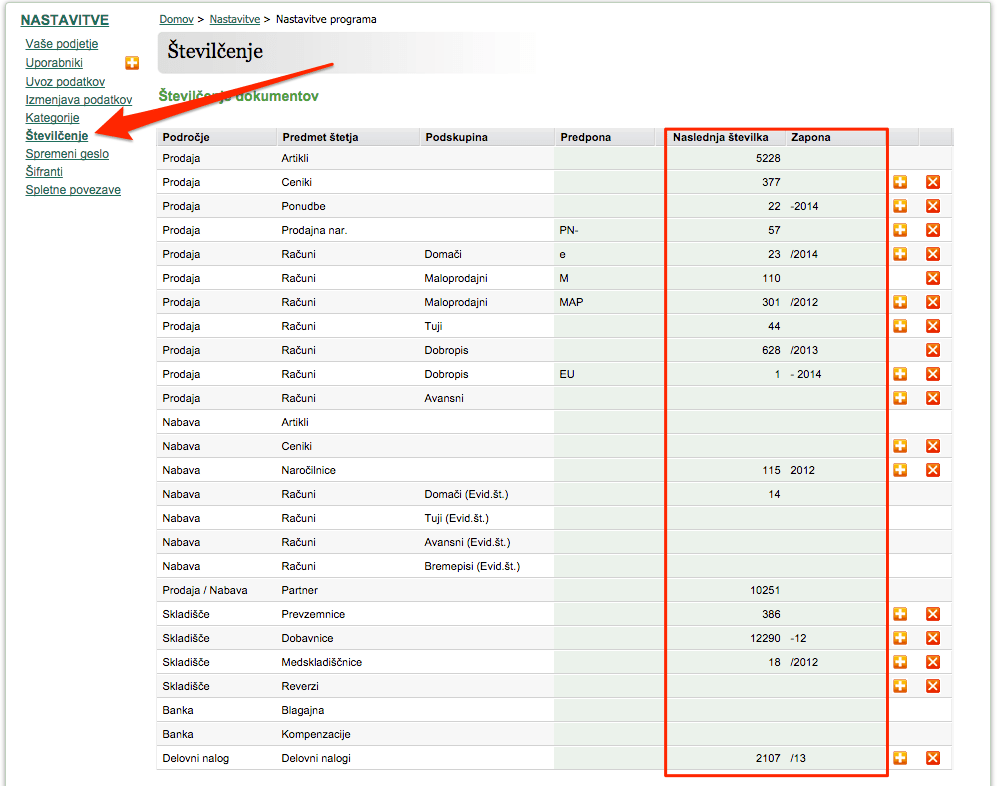
Task: Delete the Reverzi row
Action: 933,686
